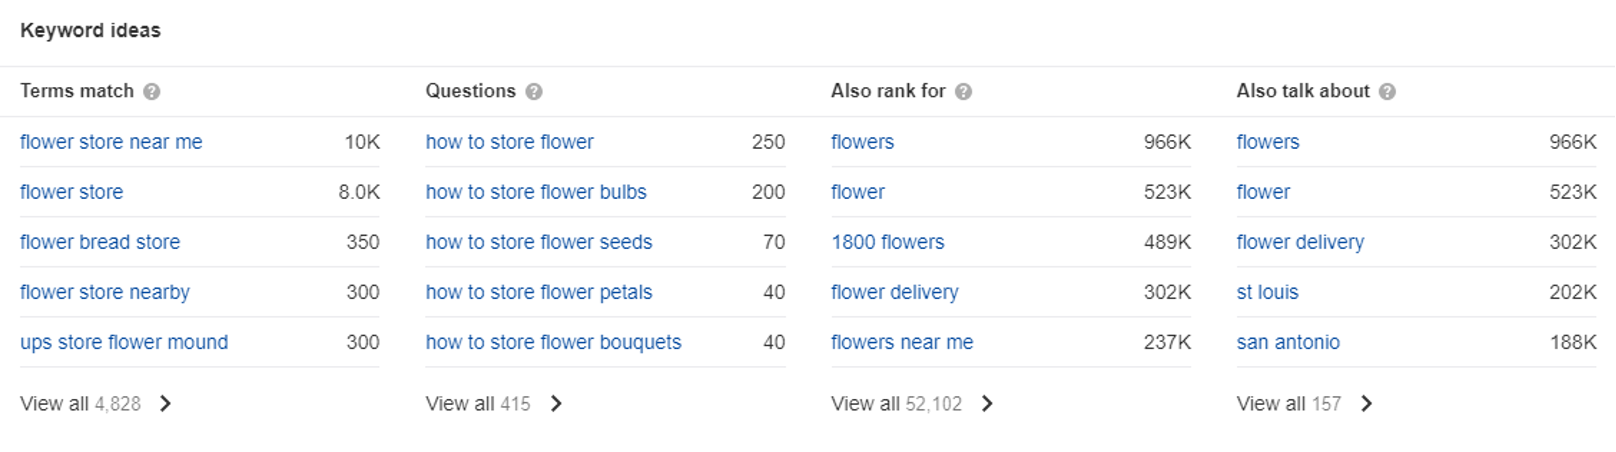Click flower store nearby keyword
Screen dimensions: 1616x452
(x=105, y=292)
